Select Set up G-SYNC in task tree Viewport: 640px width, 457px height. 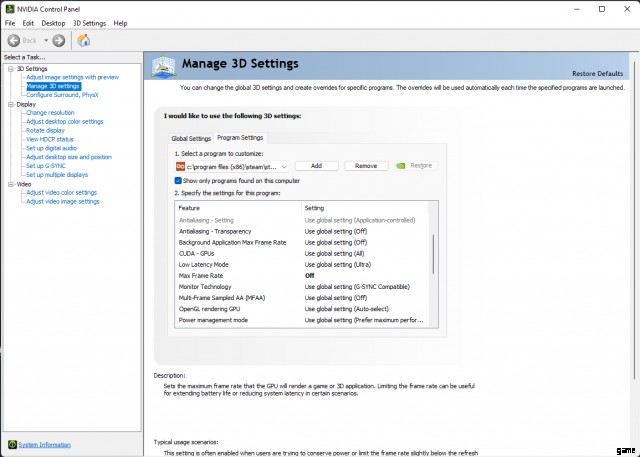tap(48, 165)
